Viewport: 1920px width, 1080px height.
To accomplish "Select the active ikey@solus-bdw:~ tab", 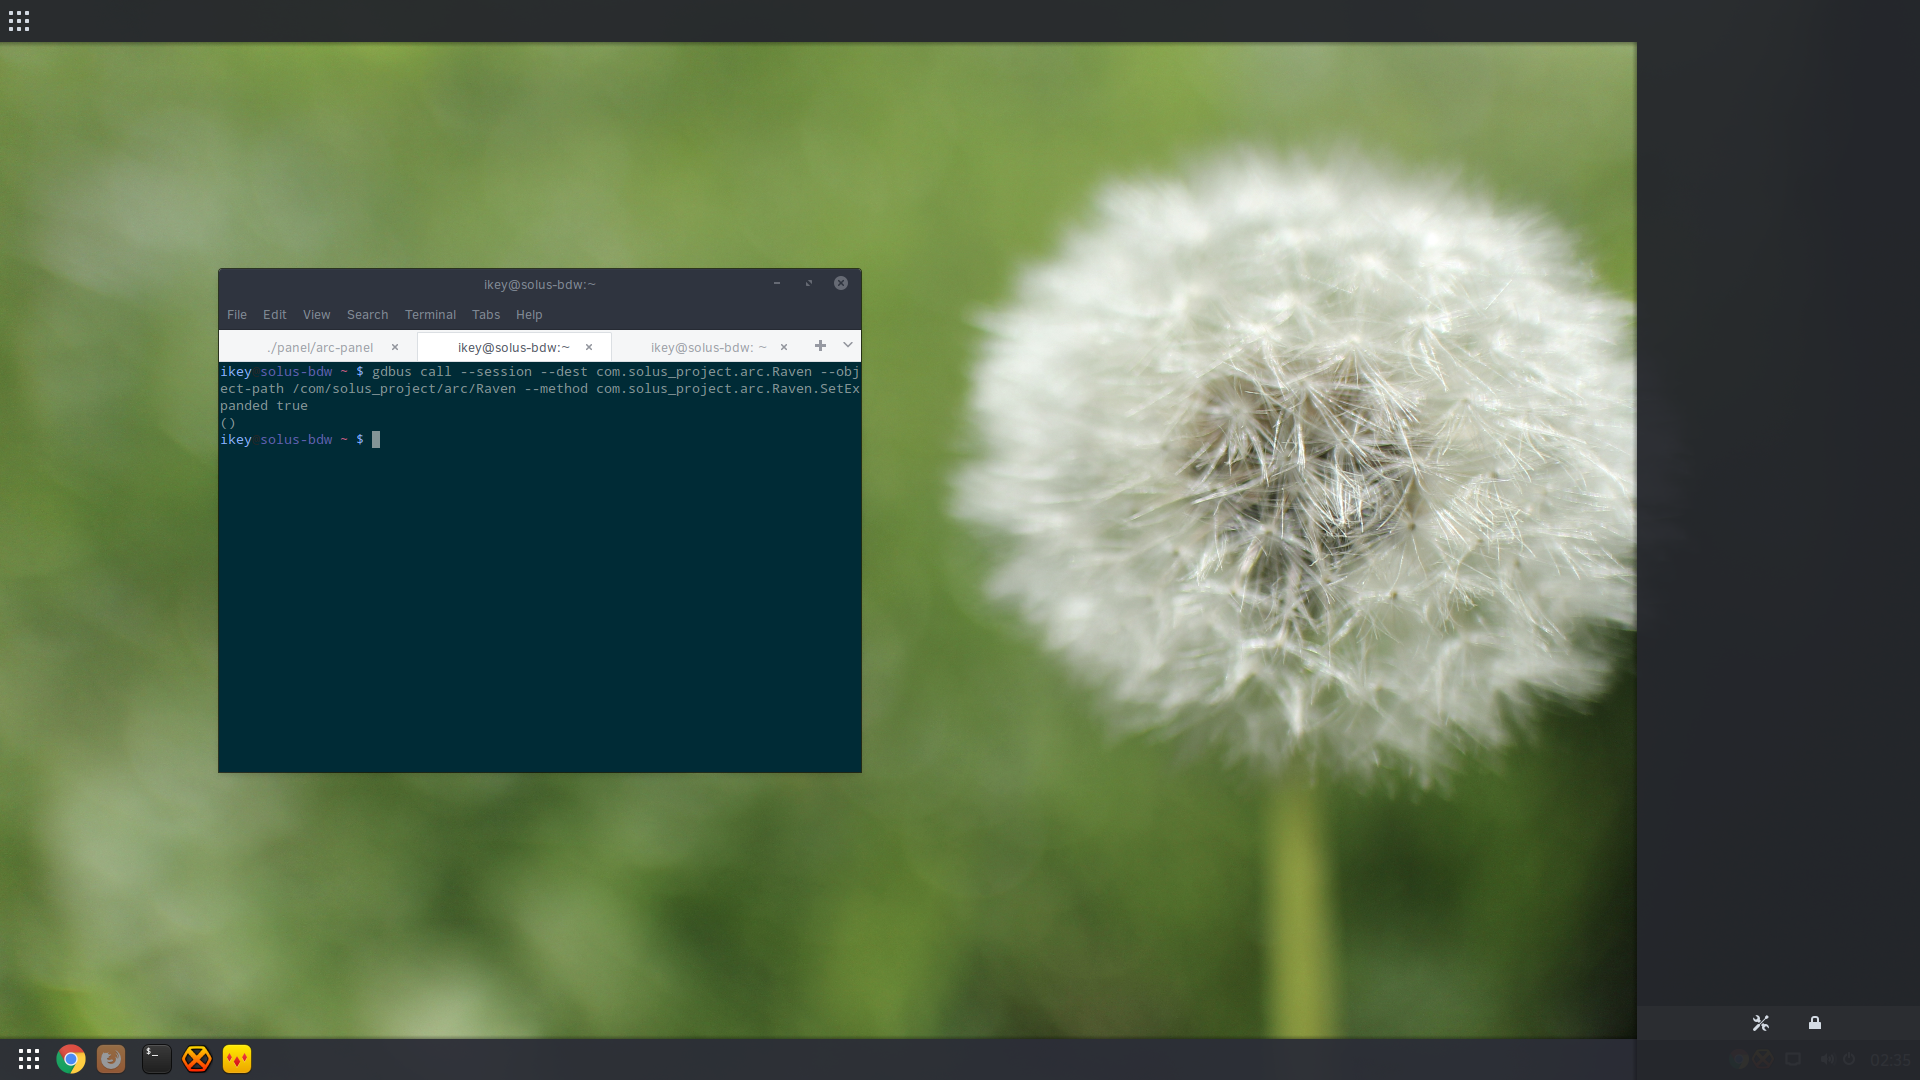I will 514,347.
